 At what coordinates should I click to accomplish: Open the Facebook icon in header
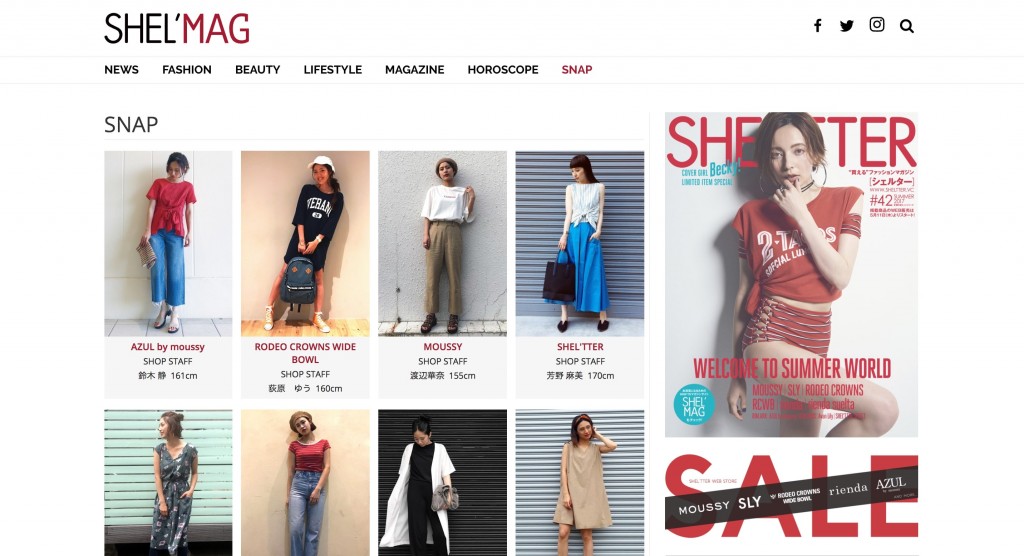[x=818, y=25]
